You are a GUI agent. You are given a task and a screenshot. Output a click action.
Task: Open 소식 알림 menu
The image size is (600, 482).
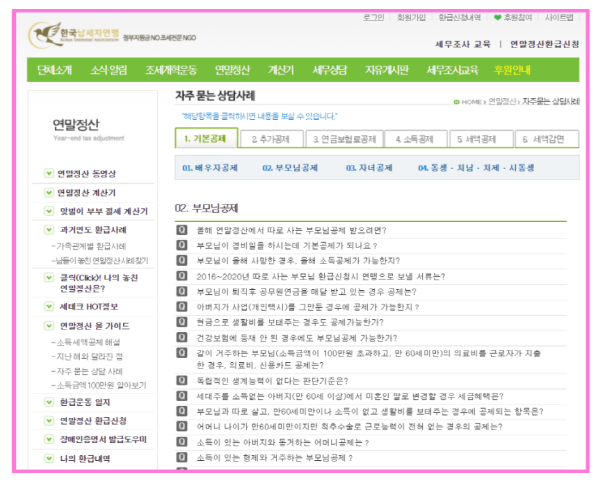pos(109,70)
